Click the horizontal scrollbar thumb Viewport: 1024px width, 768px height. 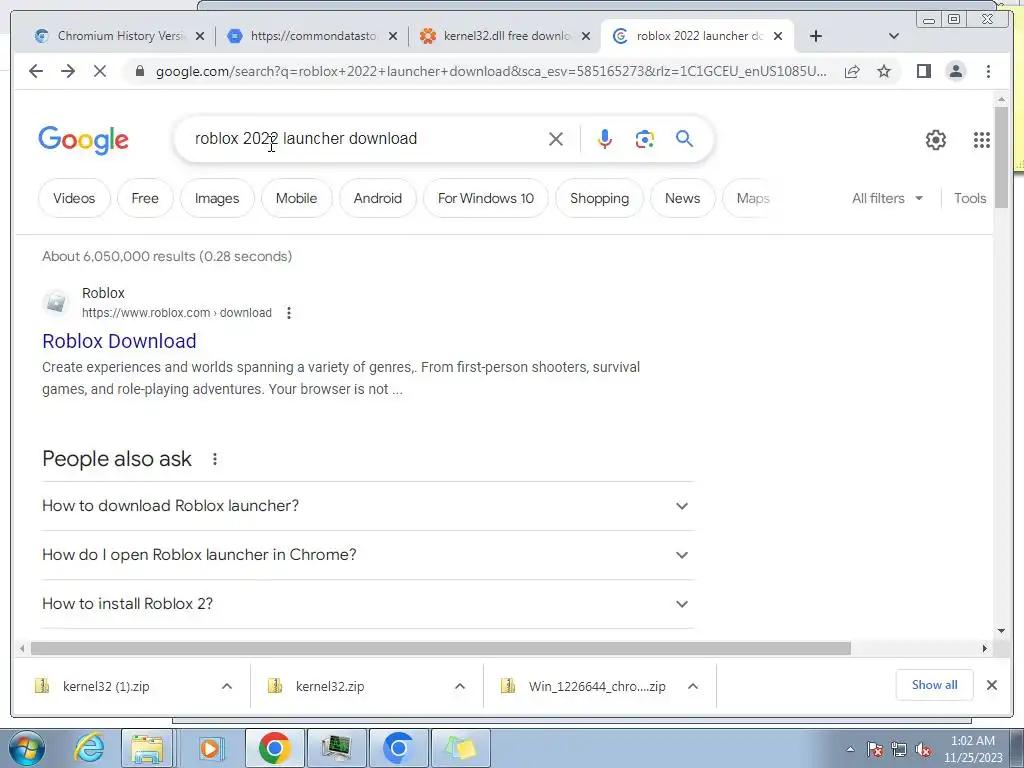click(441, 648)
